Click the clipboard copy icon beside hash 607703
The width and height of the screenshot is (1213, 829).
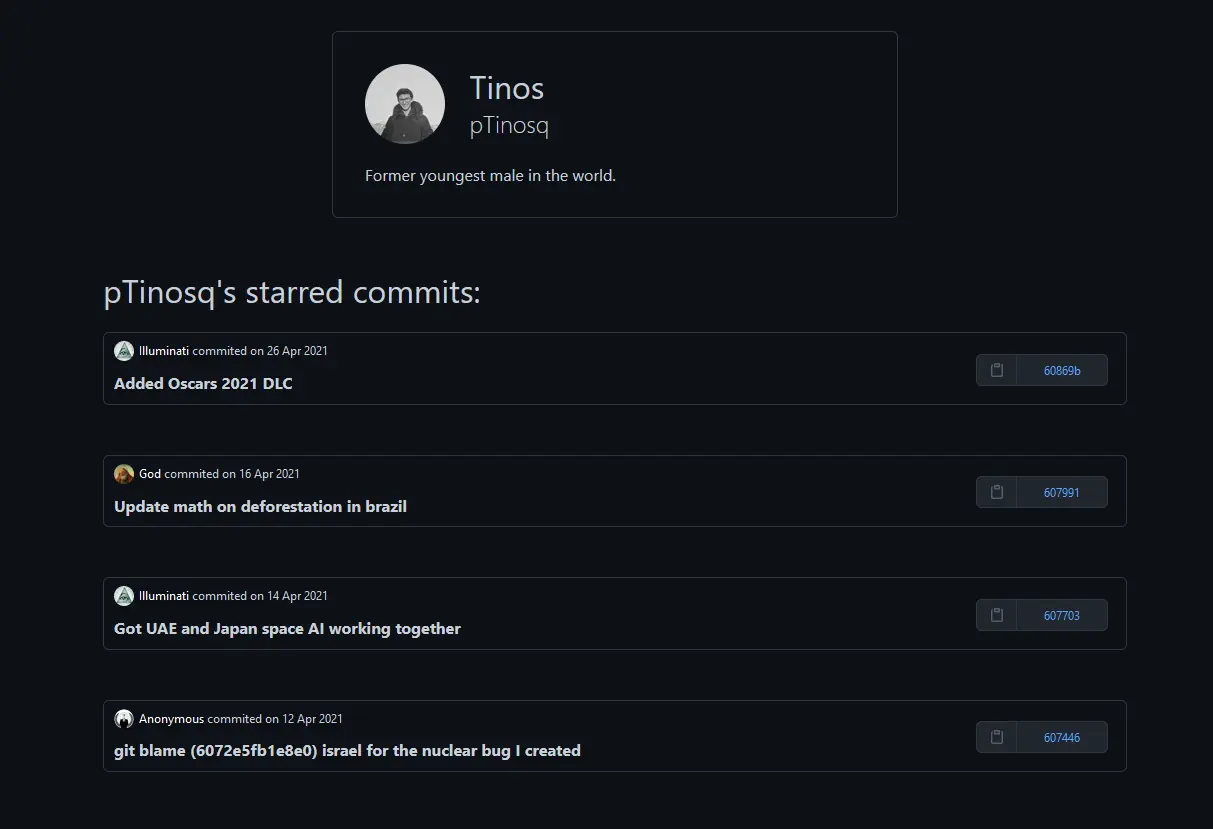tap(996, 615)
